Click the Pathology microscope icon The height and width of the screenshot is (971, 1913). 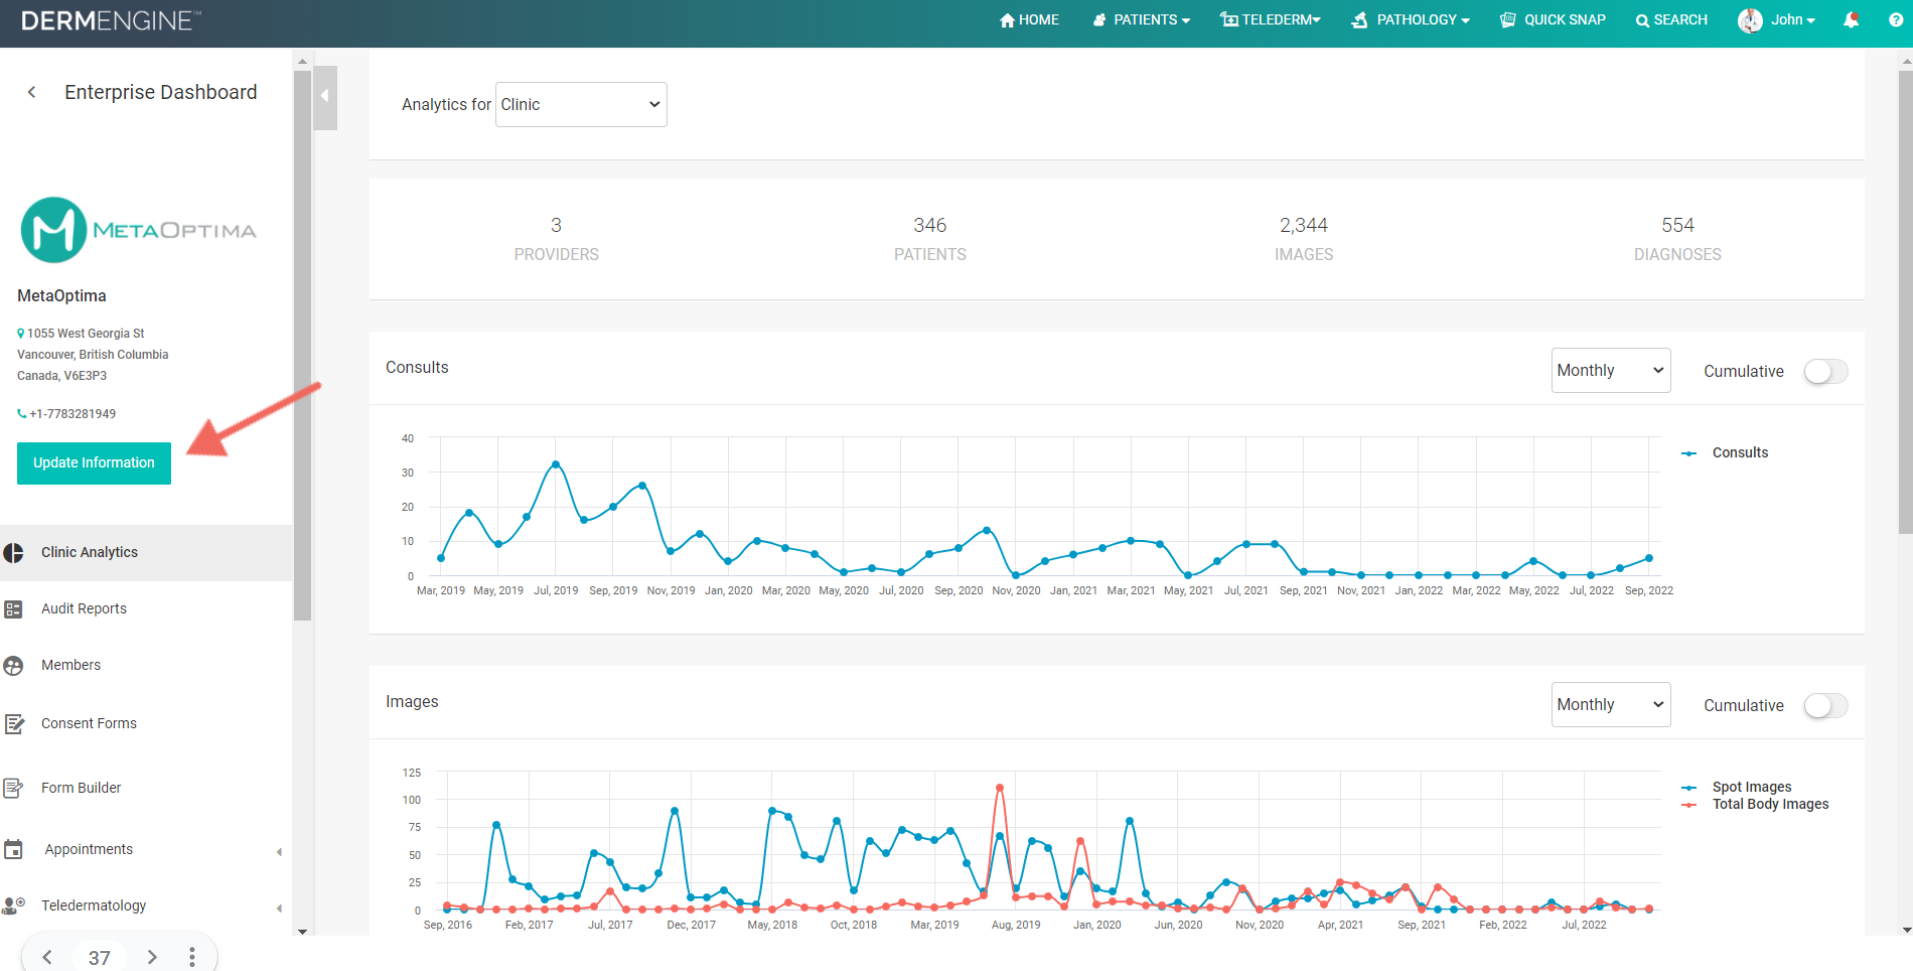pos(1359,20)
